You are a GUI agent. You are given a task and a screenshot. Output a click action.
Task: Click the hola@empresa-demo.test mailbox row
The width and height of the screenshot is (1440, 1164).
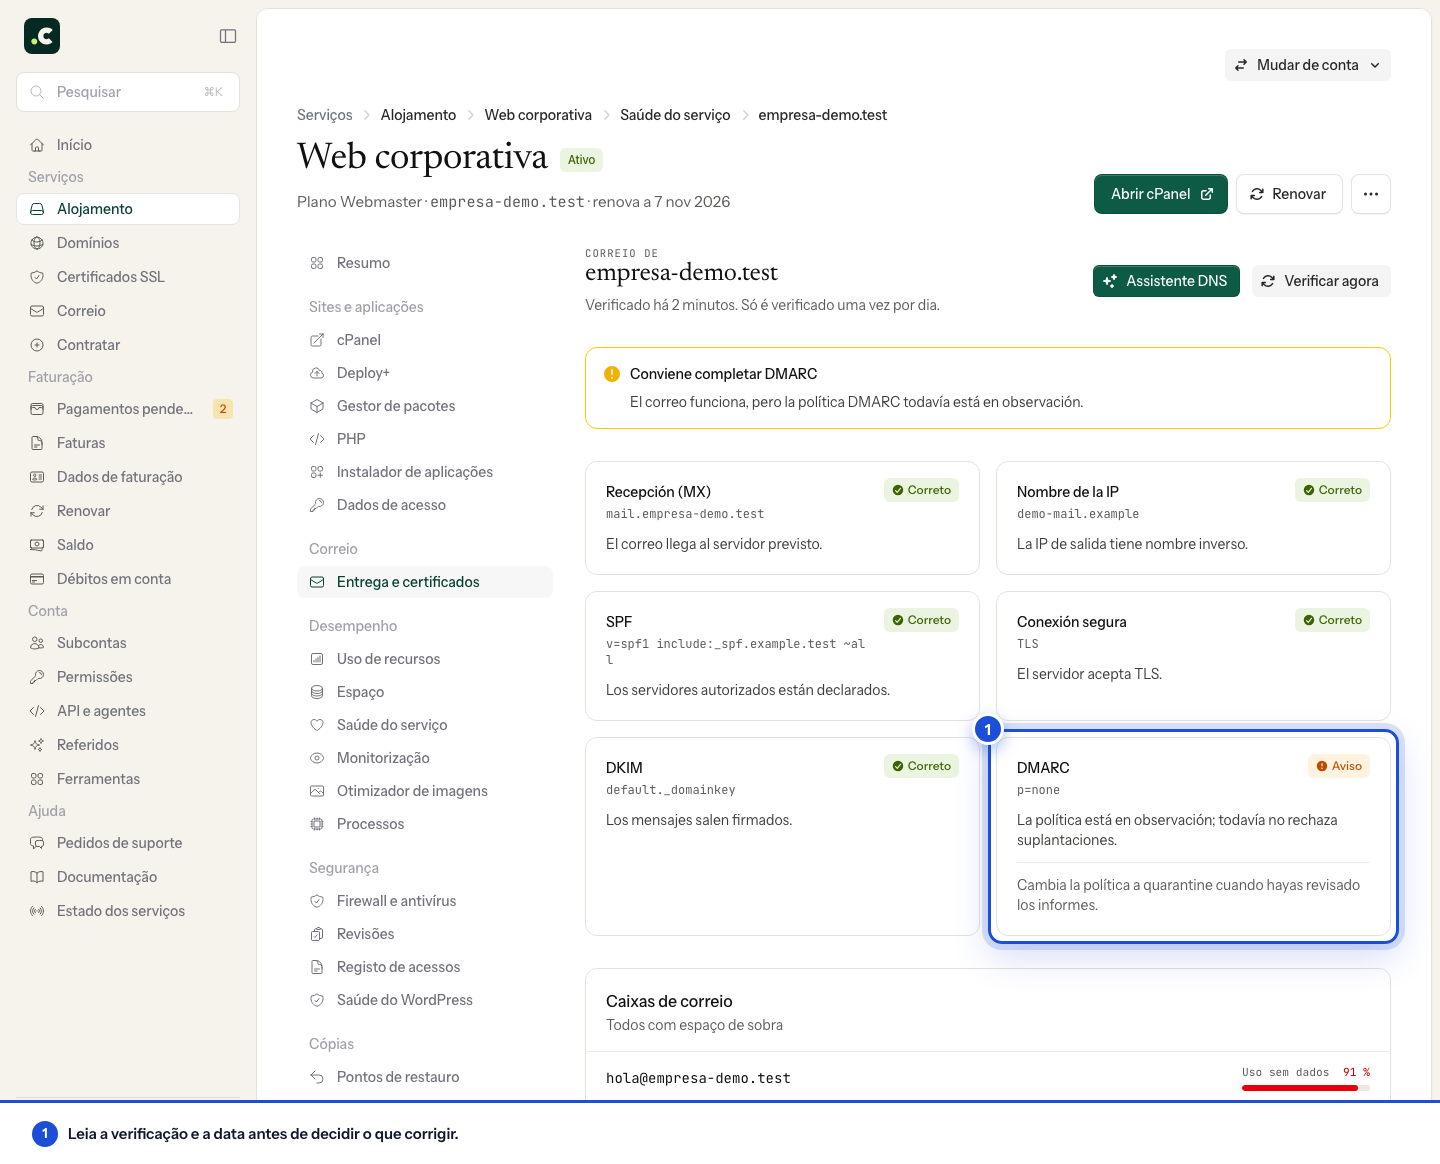(x=988, y=1078)
